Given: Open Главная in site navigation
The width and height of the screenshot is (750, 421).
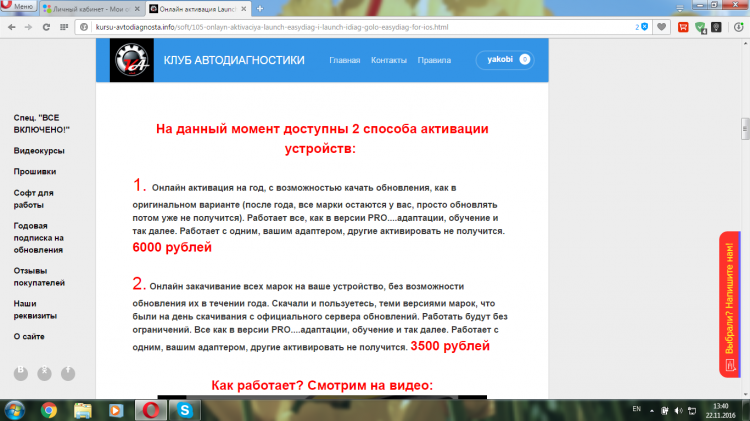Looking at the screenshot, I should (x=344, y=60).
